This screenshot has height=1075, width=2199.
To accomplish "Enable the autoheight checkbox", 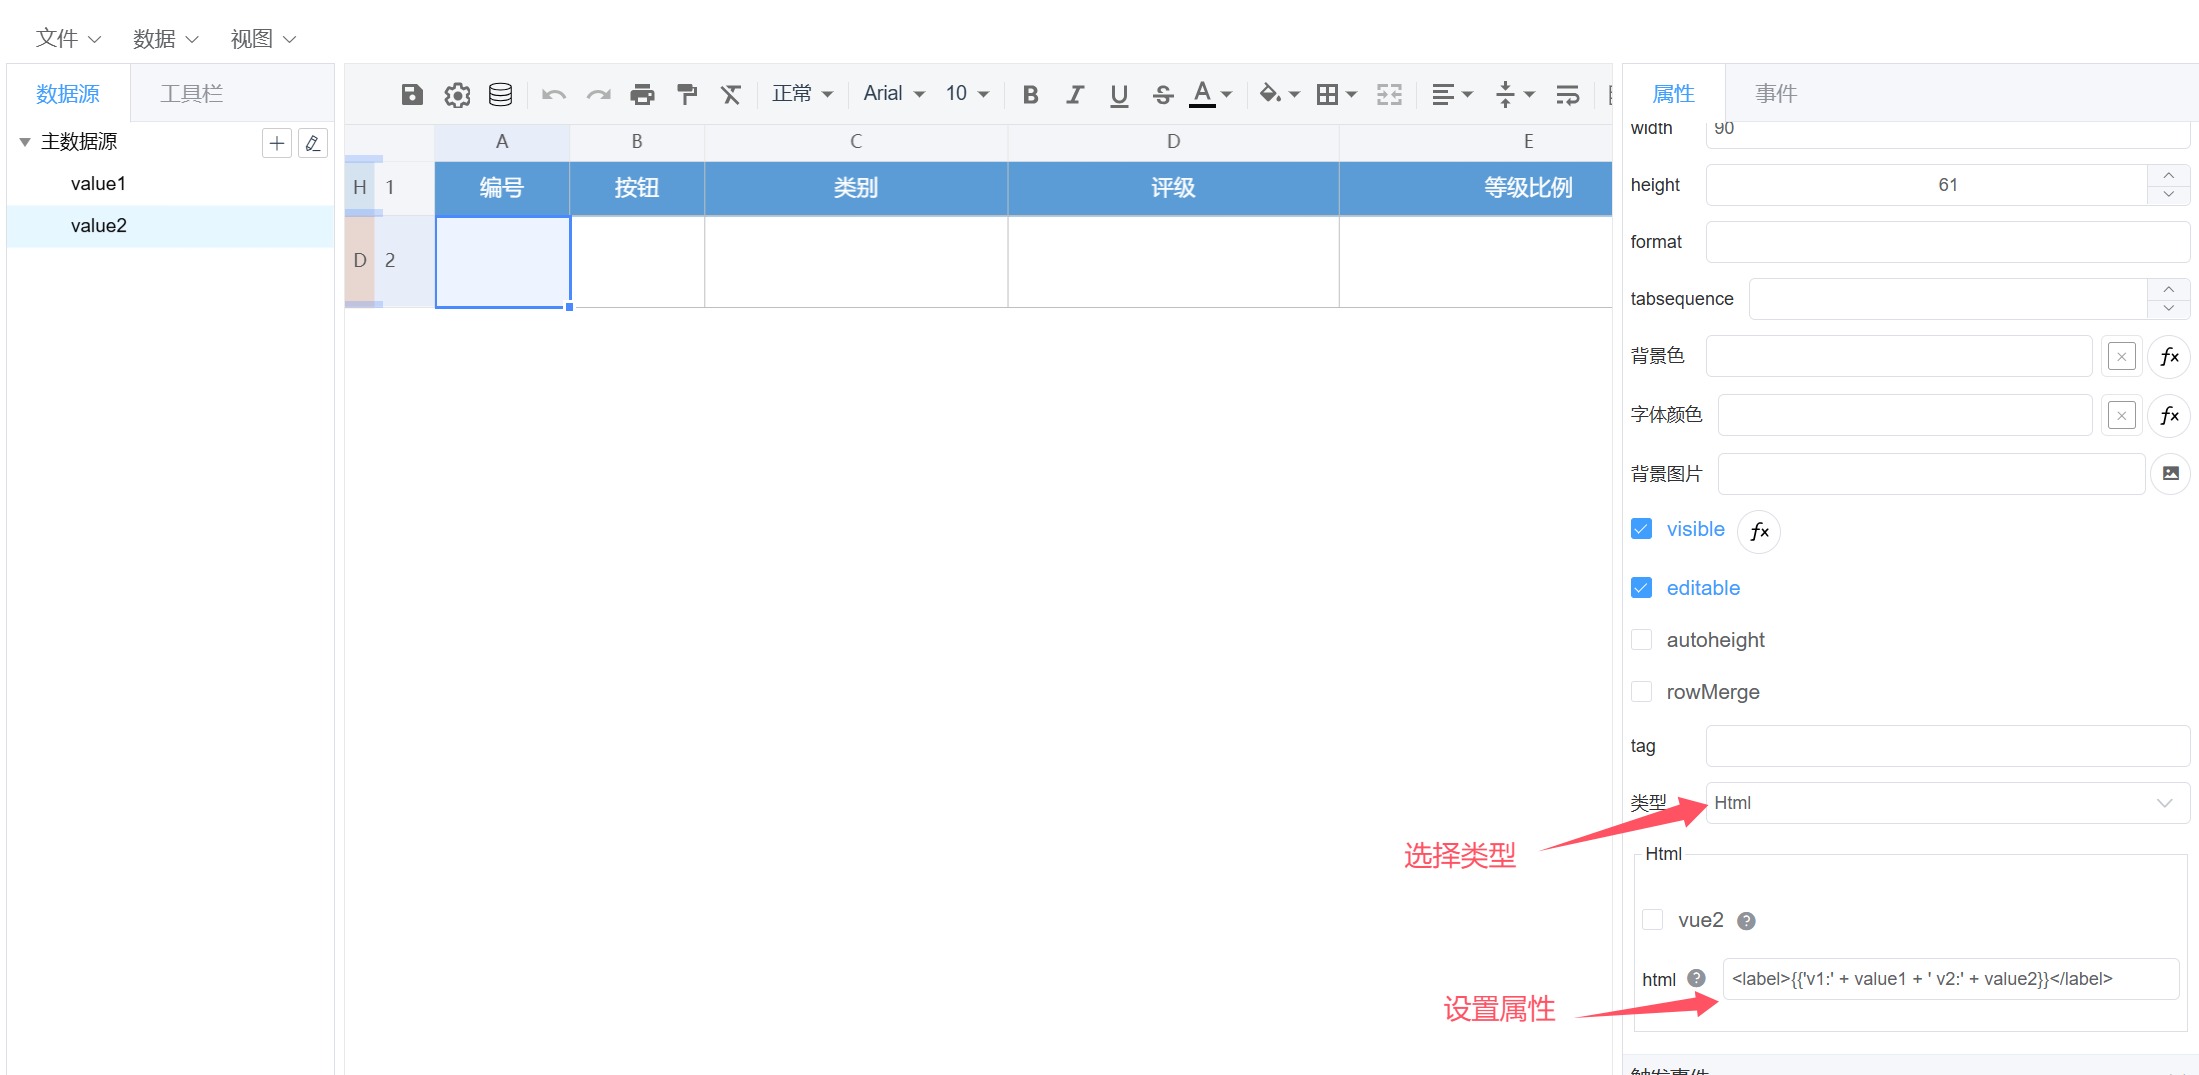I will pos(1641,640).
